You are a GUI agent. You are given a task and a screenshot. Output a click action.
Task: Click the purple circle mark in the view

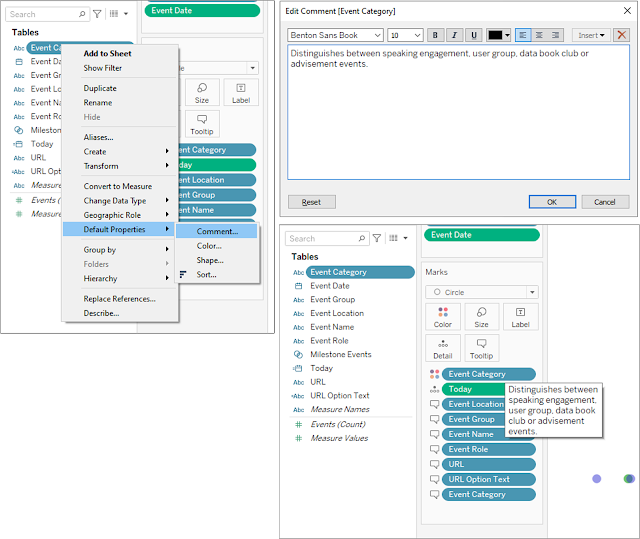tap(596, 479)
